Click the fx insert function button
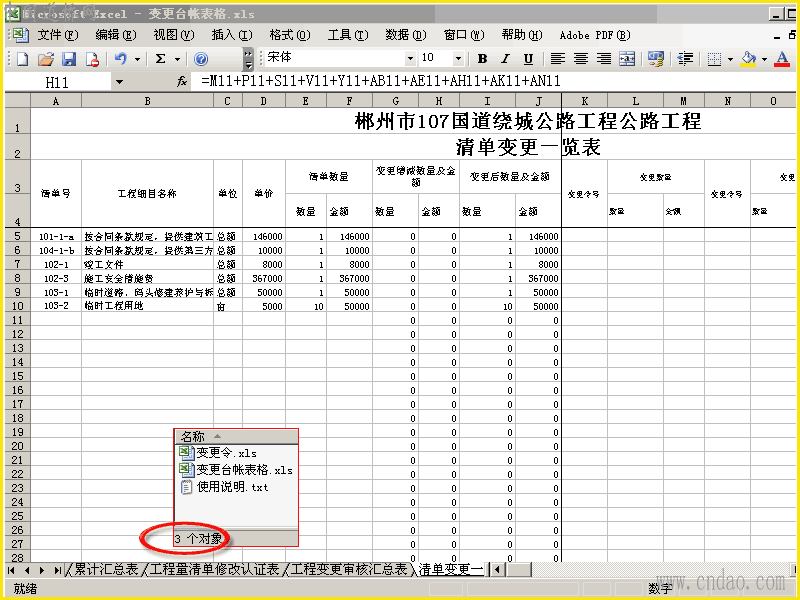The width and height of the screenshot is (800, 600). click(182, 82)
